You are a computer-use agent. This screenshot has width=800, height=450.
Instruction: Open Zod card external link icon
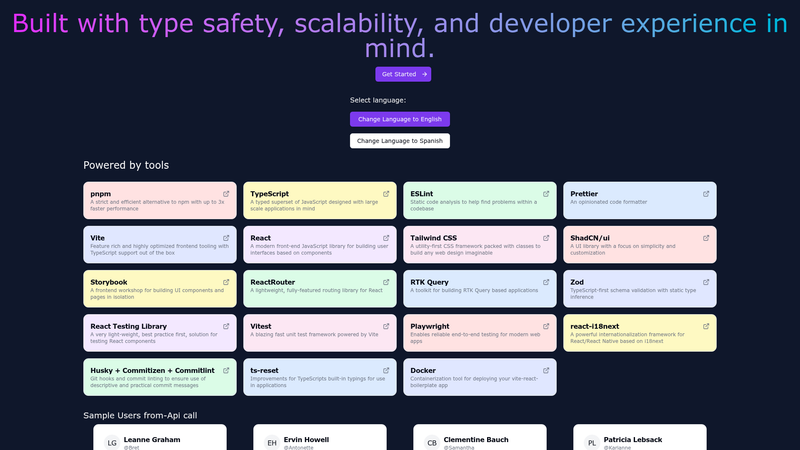pos(706,282)
